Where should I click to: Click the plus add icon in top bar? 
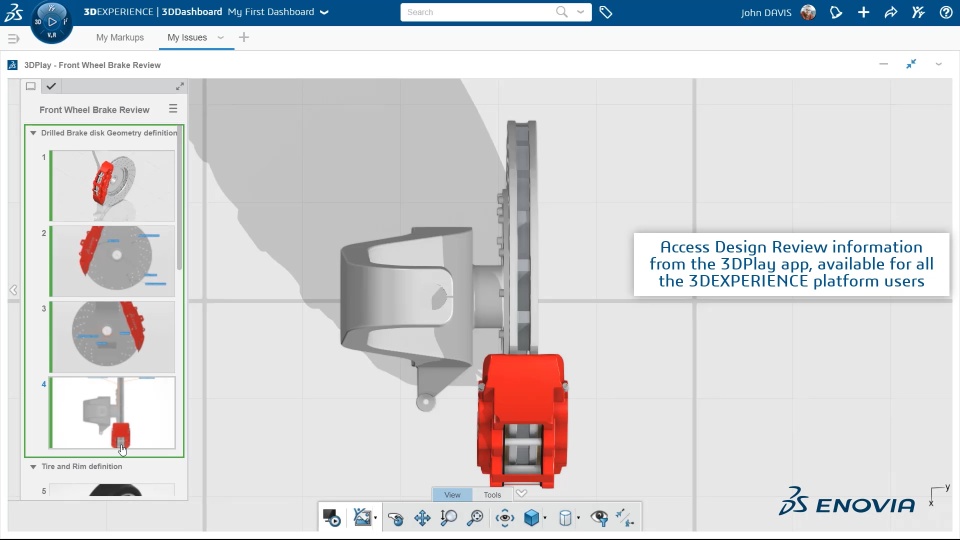click(863, 12)
